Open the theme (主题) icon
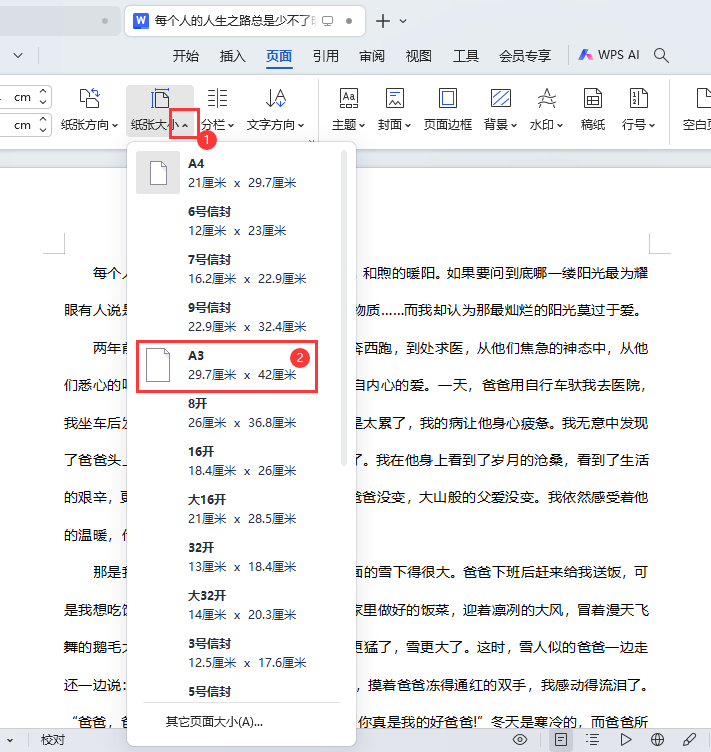Screen dimensions: 711x752 [349, 98]
